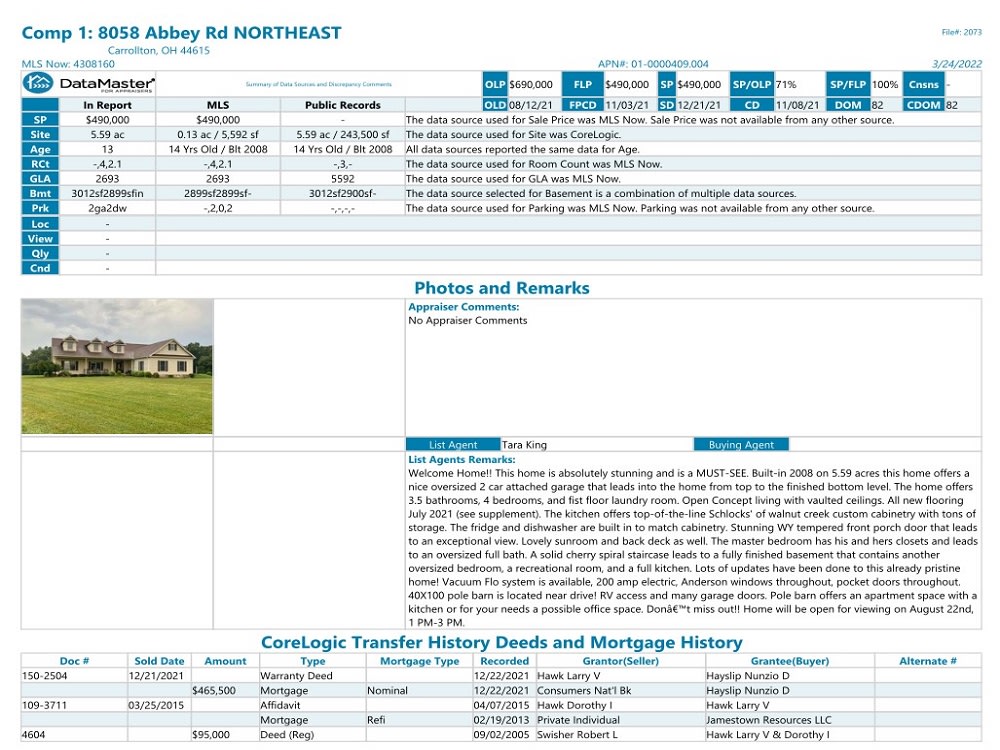Click the 'Comp 1: 8058 Abbey Rd NORTHEAST' heading
Viewport: 1000px width, 750px height.
coord(182,33)
